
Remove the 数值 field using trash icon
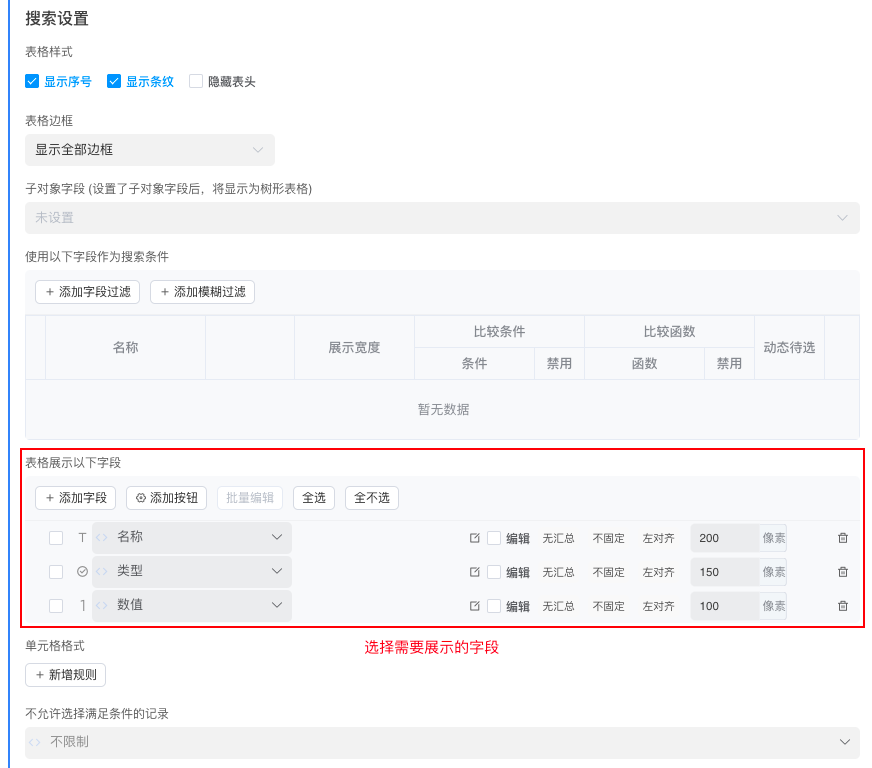[842, 606]
